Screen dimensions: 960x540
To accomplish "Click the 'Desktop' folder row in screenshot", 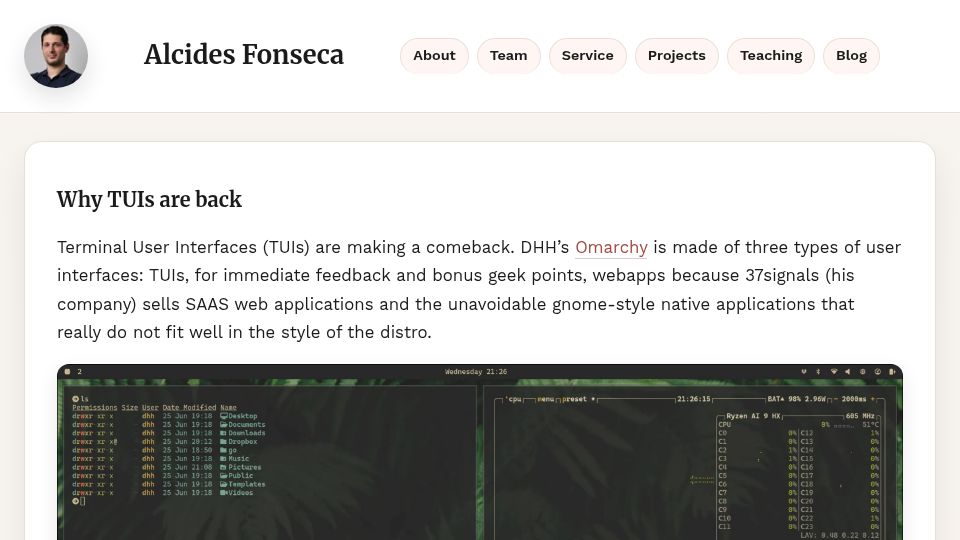I will [164, 416].
